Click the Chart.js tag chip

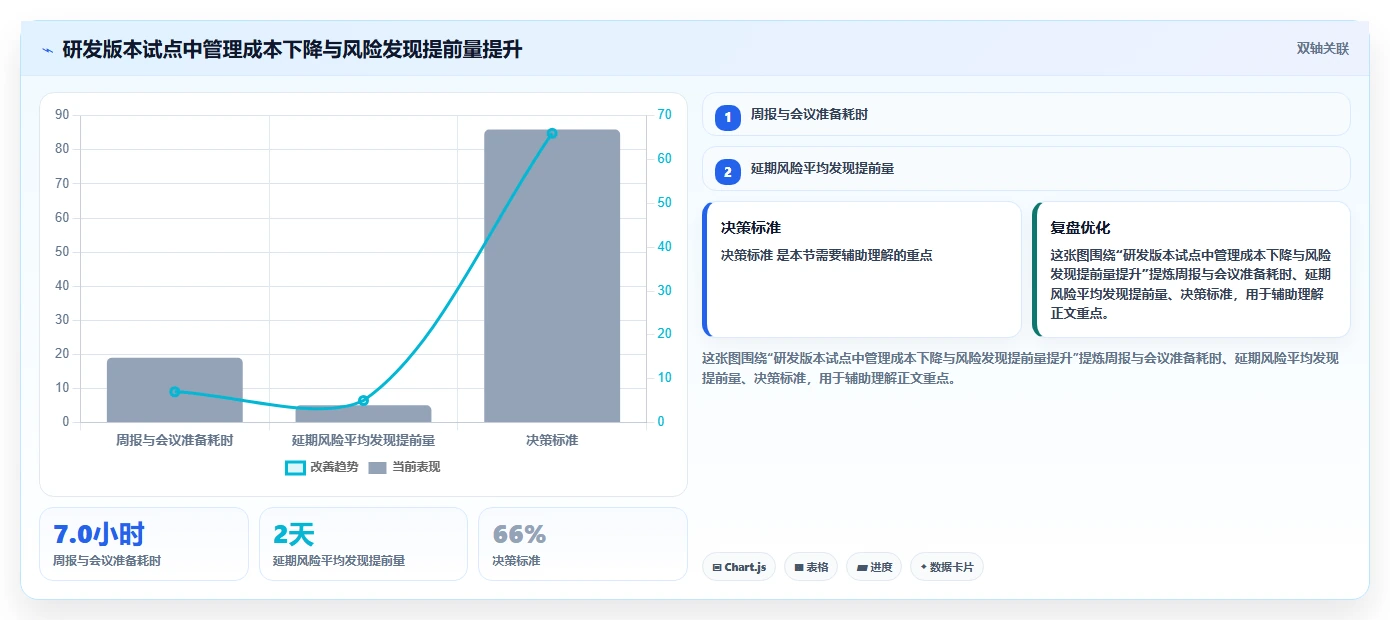point(739,567)
